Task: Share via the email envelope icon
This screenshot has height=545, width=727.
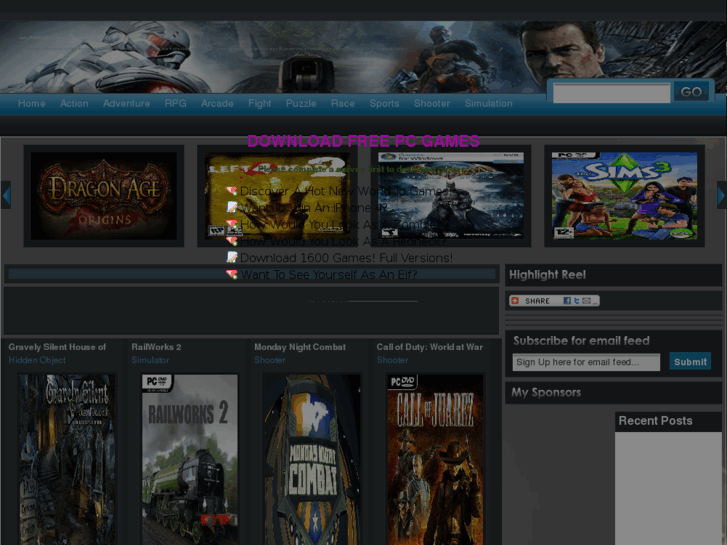Action: (x=587, y=301)
